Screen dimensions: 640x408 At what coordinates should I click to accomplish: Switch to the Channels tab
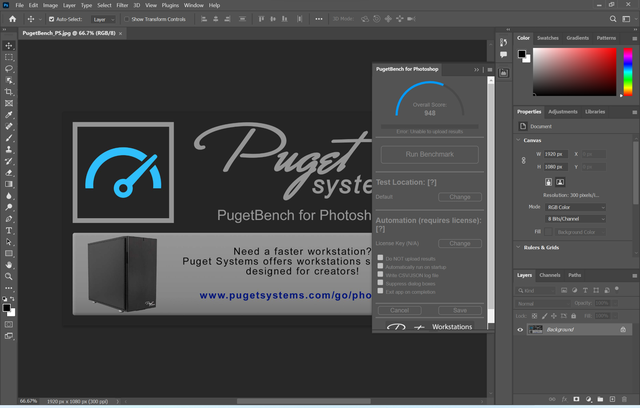[550, 275]
